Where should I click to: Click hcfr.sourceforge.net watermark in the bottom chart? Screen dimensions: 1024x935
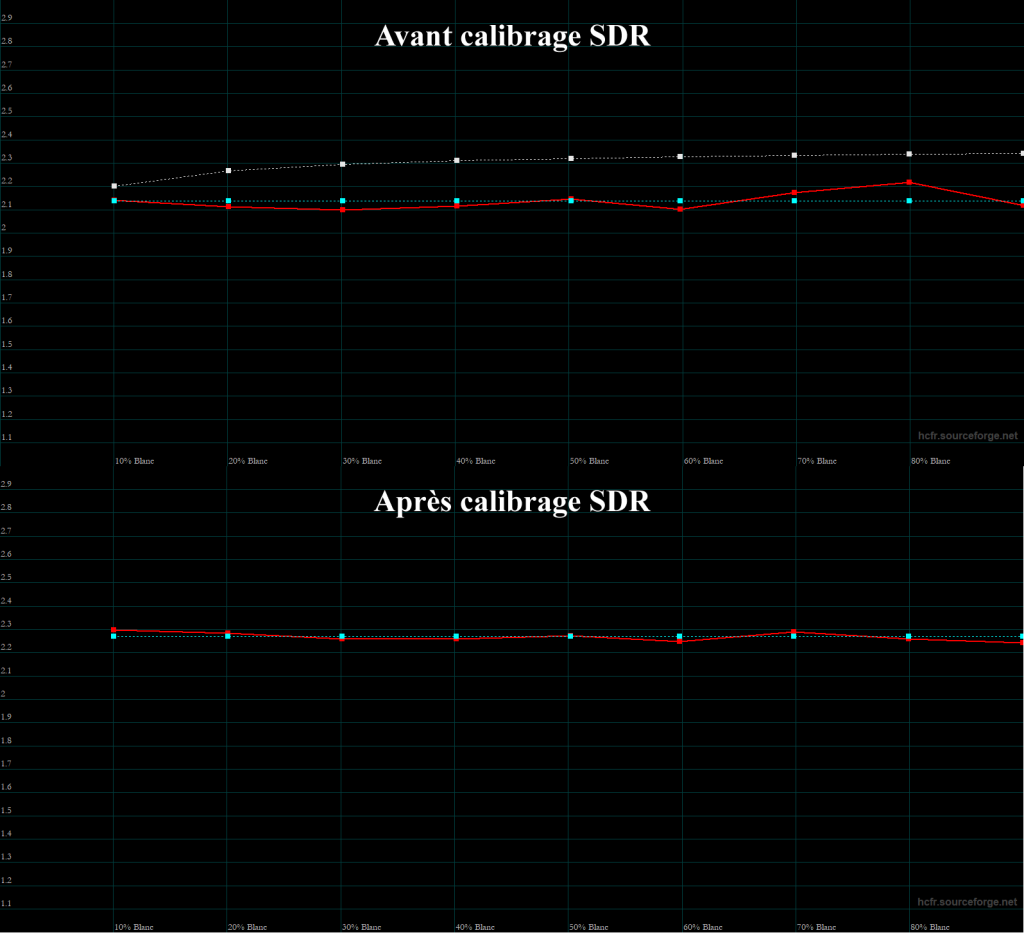tap(967, 902)
